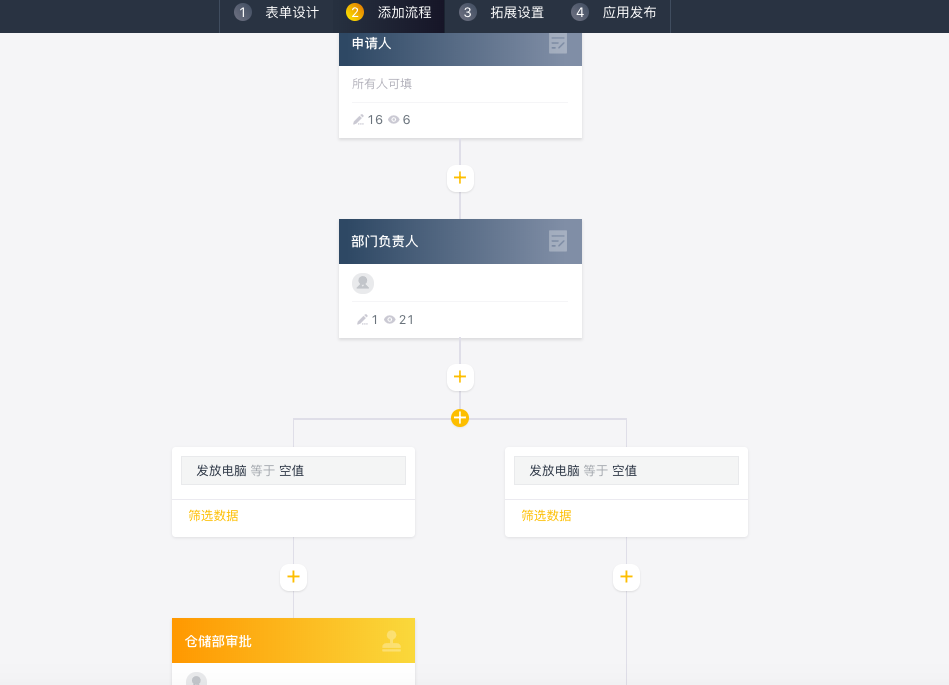Click the orange add-branch plus circle
This screenshot has width=949, height=685.
460,418
